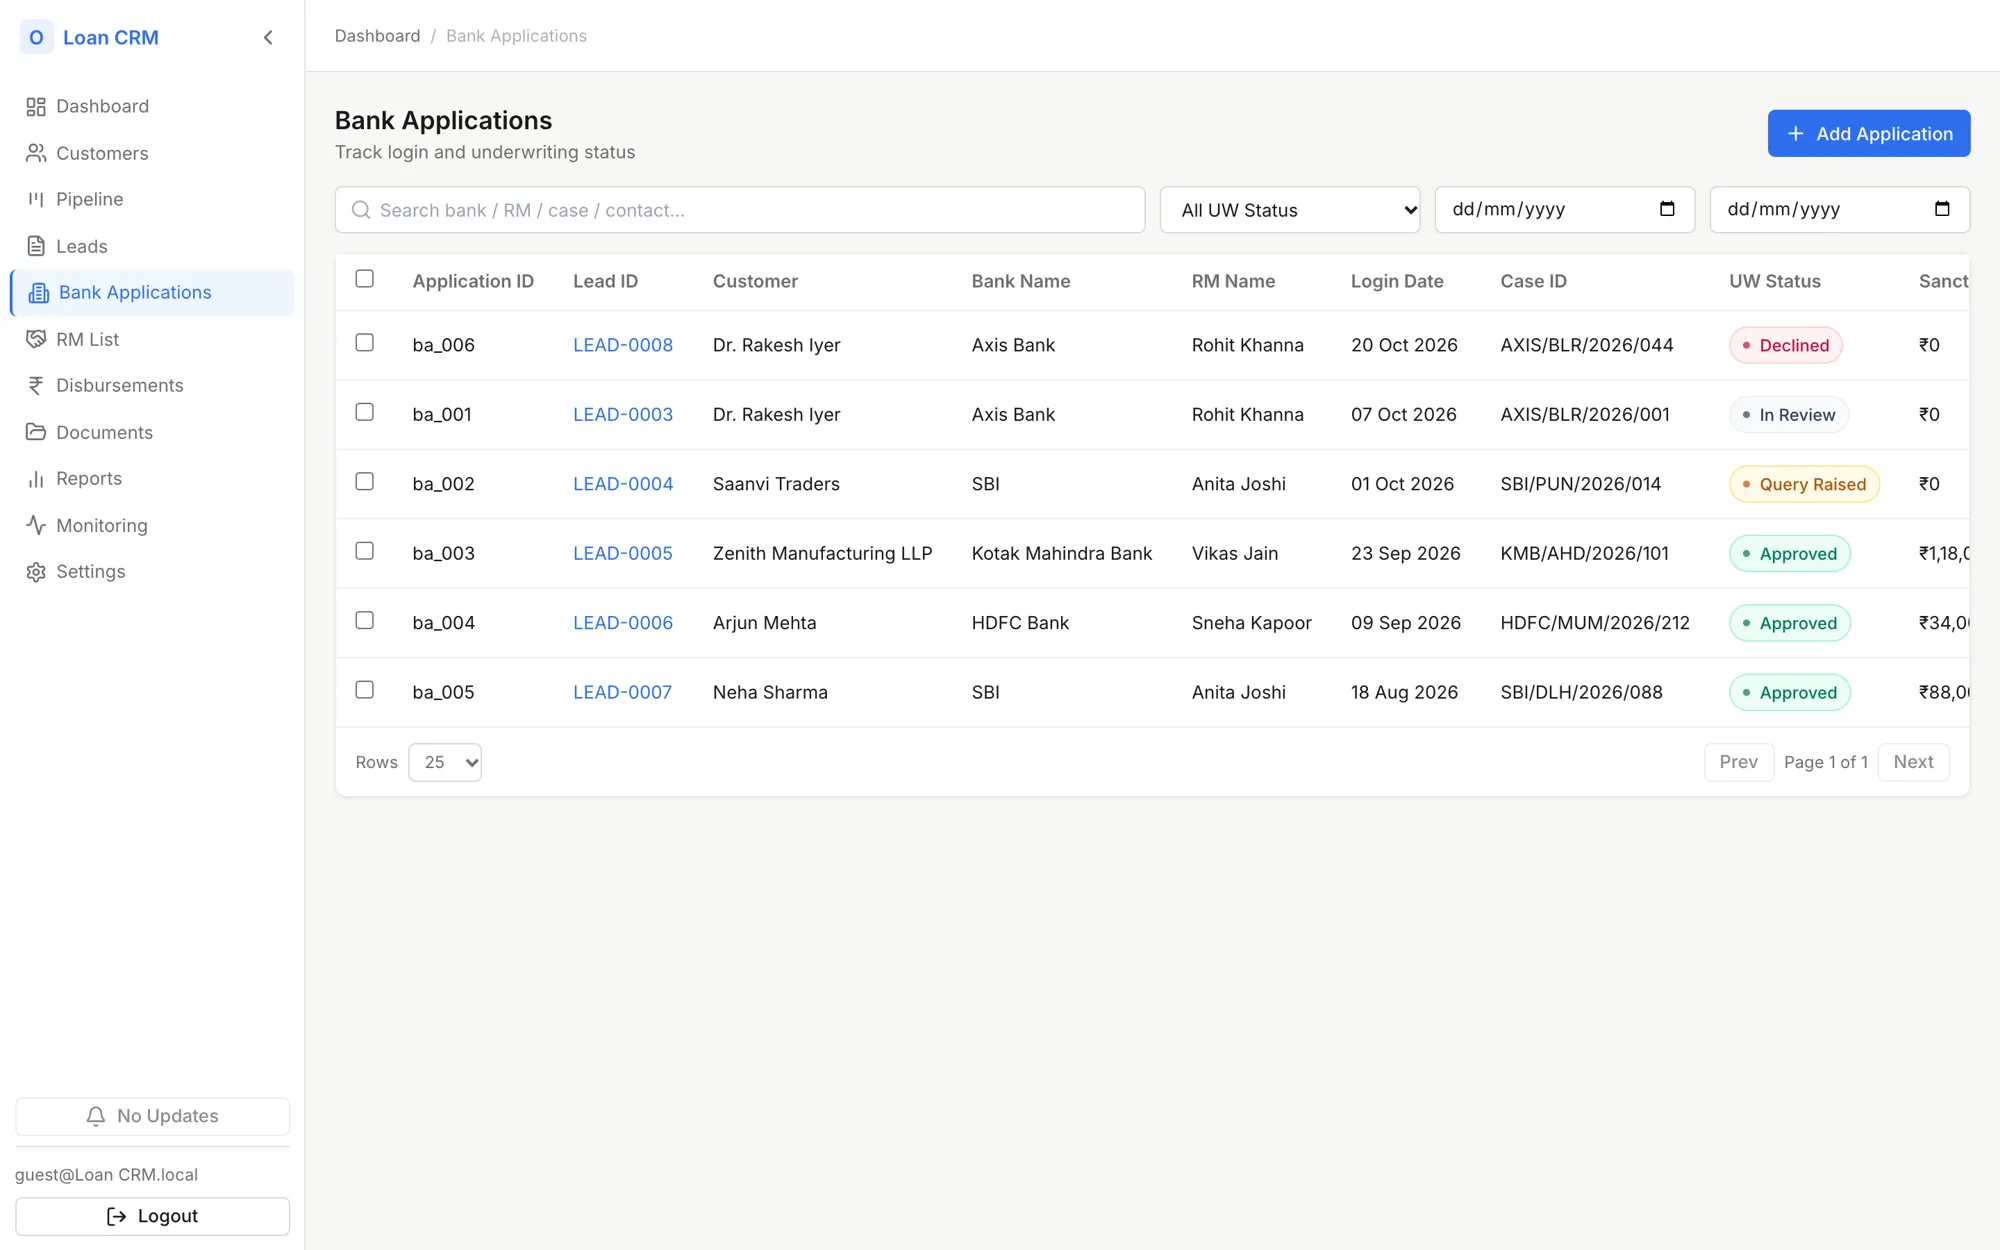Viewport: 2000px width, 1250px height.
Task: Click the Query Raised status badge
Action: point(1805,484)
